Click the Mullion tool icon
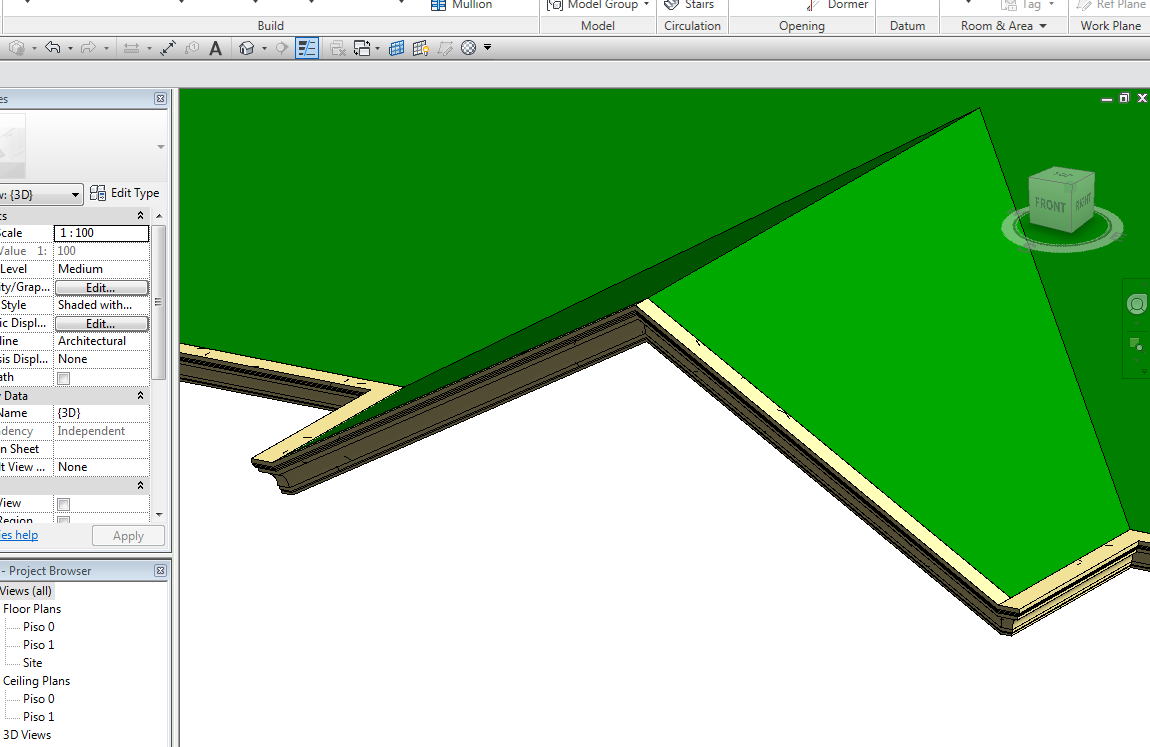Screen dimensions: 1150x747 click(x=438, y=5)
